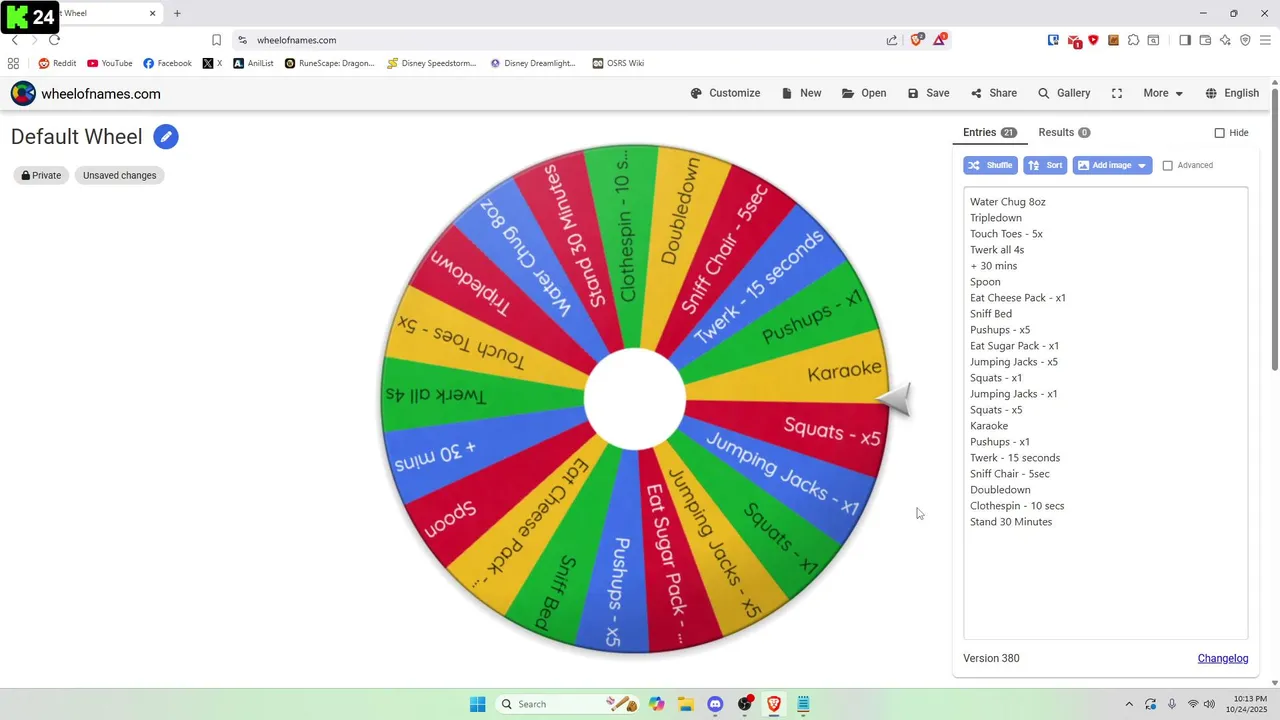1280x720 pixels.
Task: Open browser hamburger main menu
Action: pos(1265,40)
